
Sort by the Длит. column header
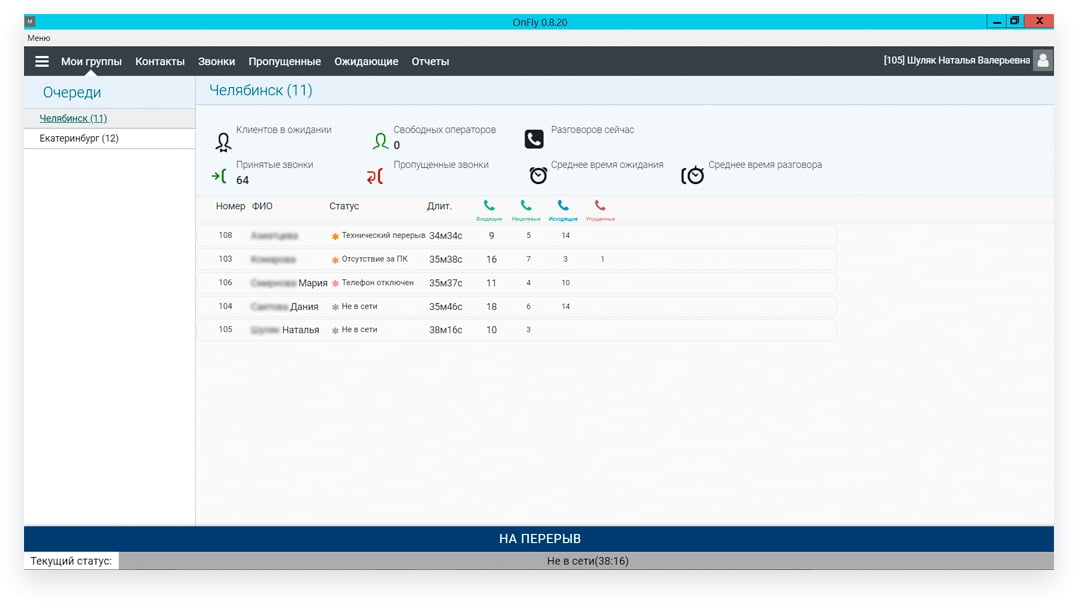439,206
